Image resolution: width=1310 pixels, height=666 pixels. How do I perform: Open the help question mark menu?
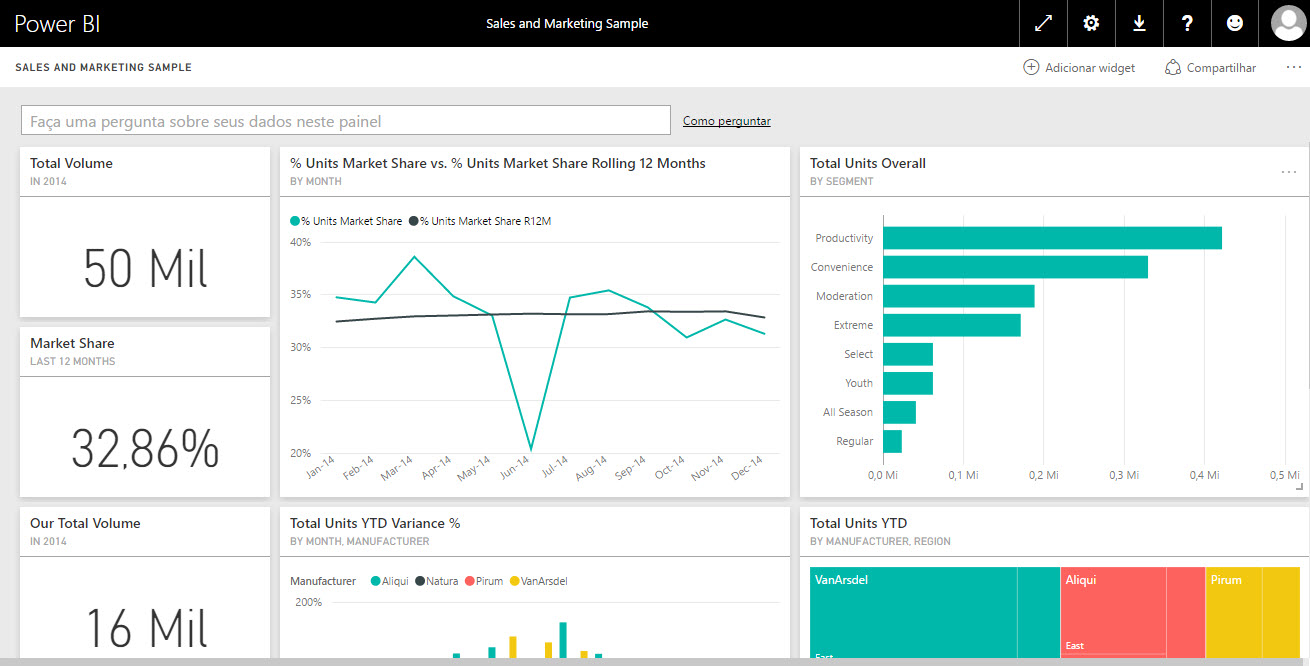[1187, 23]
